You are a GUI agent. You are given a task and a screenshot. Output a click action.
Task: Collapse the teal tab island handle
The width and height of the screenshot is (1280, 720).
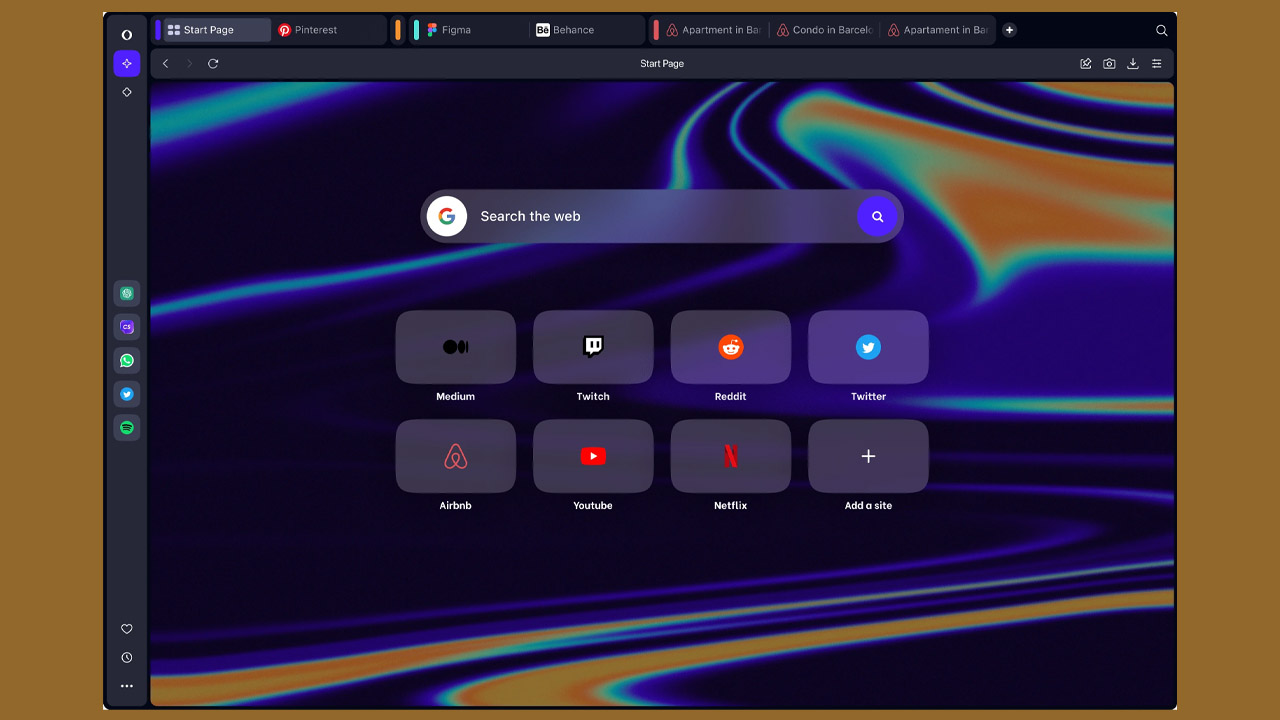416,30
